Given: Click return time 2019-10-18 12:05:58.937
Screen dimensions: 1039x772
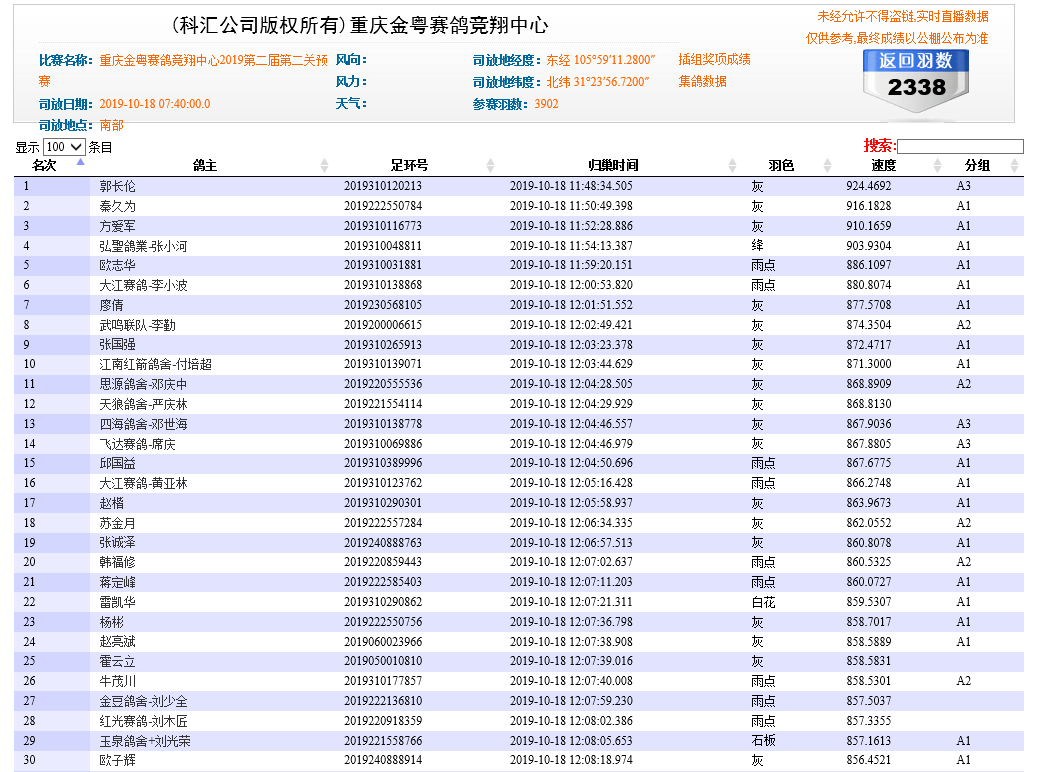Looking at the screenshot, I should pyautogui.click(x=571, y=503).
